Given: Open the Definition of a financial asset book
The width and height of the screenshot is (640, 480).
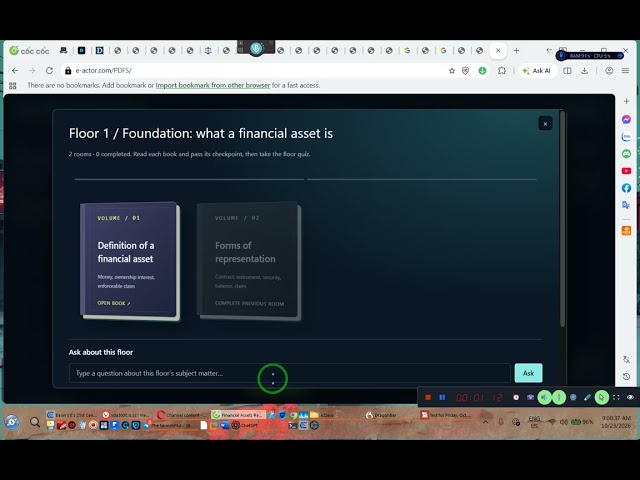Looking at the screenshot, I should point(130,260).
